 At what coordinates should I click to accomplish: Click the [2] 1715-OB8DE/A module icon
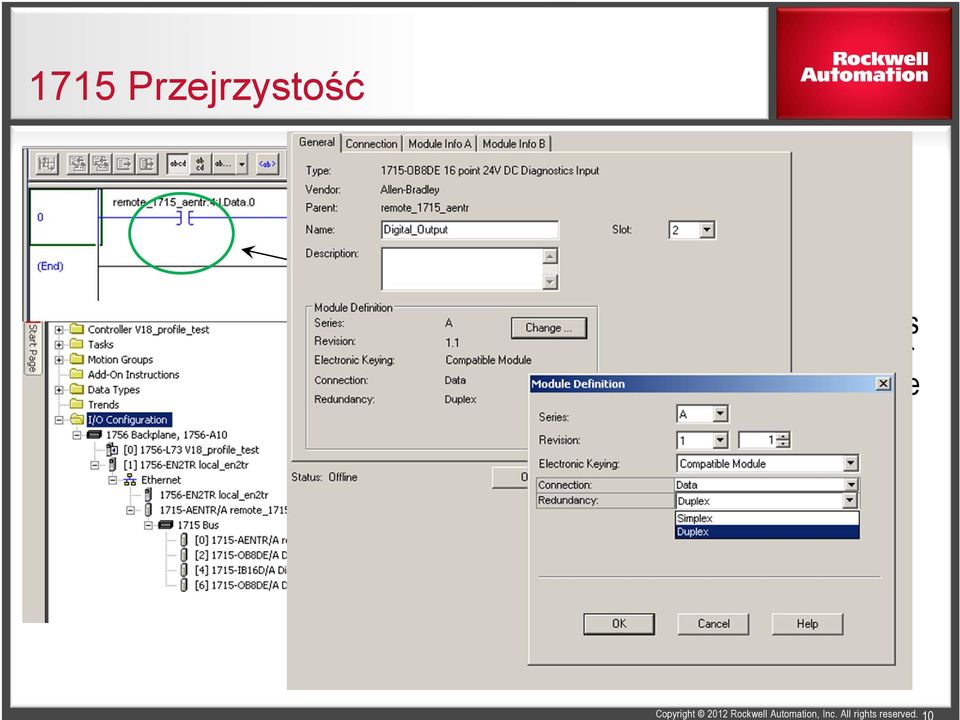coord(184,555)
